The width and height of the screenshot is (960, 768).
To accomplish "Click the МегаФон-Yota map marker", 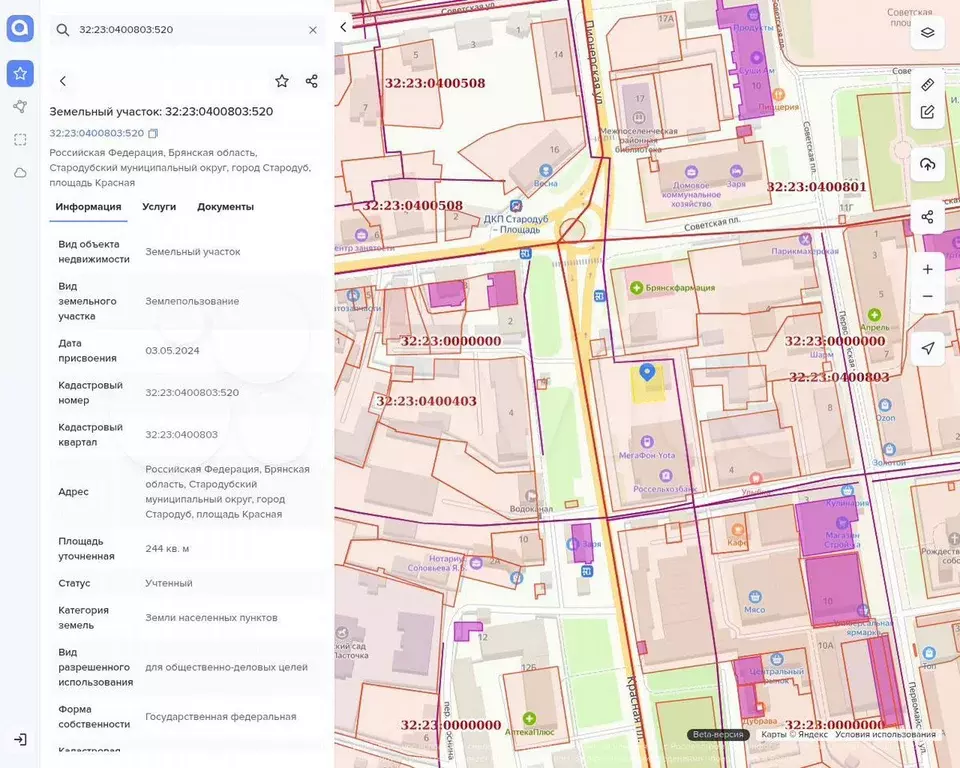I will tap(647, 442).
